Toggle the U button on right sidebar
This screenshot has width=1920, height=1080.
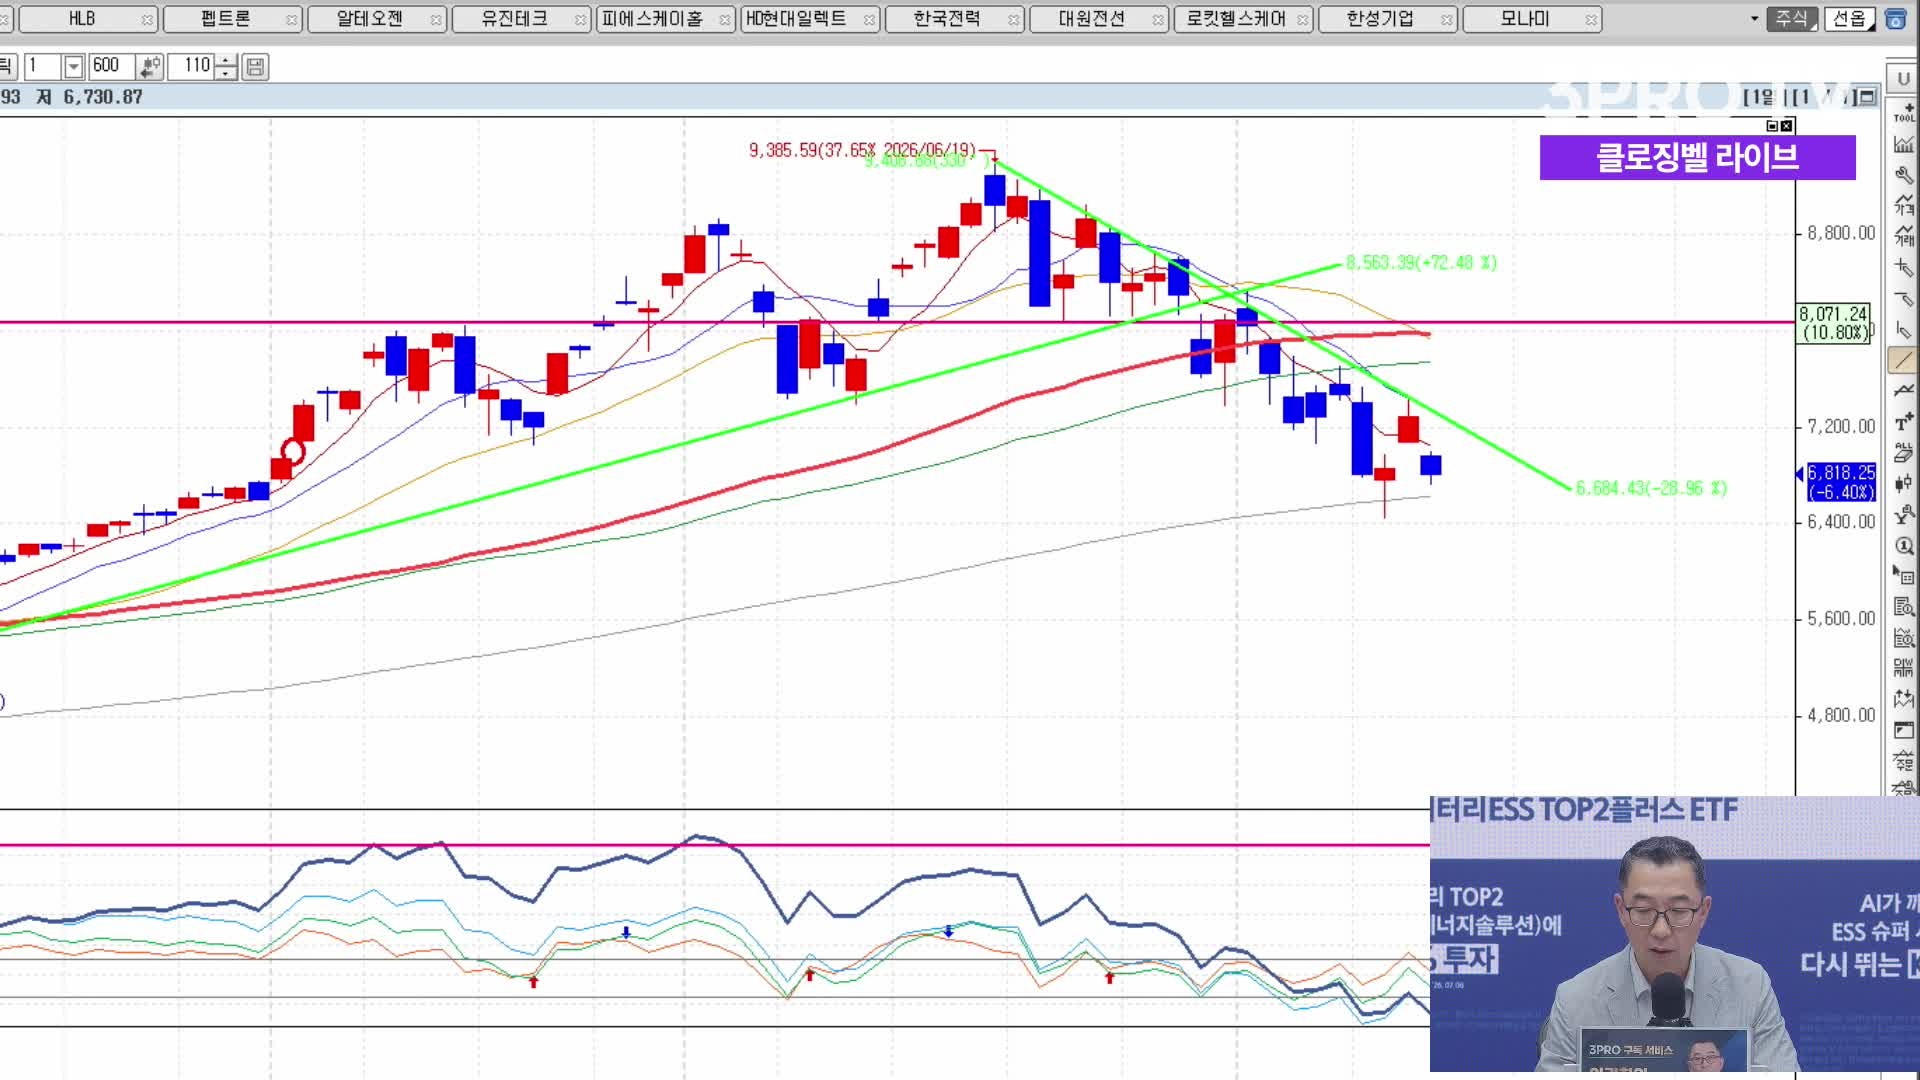pos(1903,78)
